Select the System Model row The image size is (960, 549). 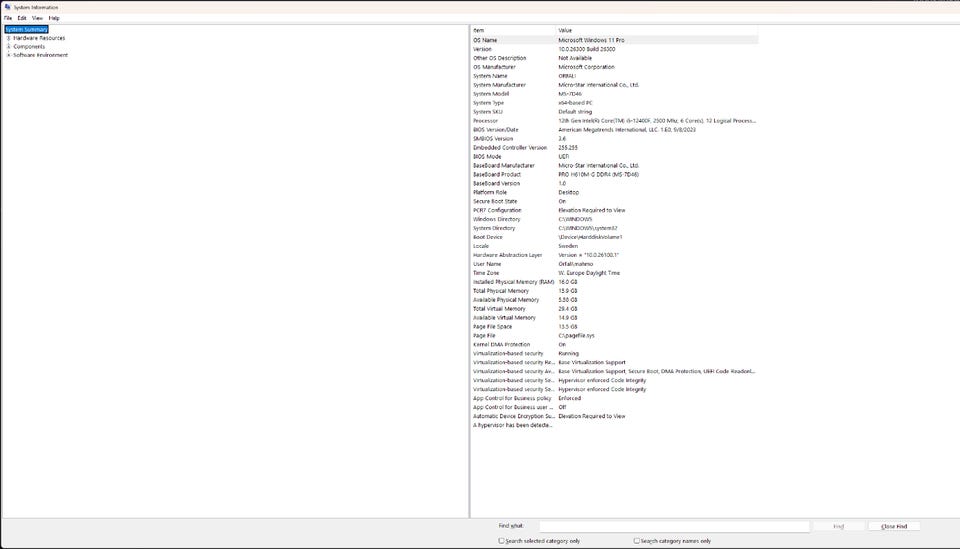pyautogui.click(x=615, y=94)
